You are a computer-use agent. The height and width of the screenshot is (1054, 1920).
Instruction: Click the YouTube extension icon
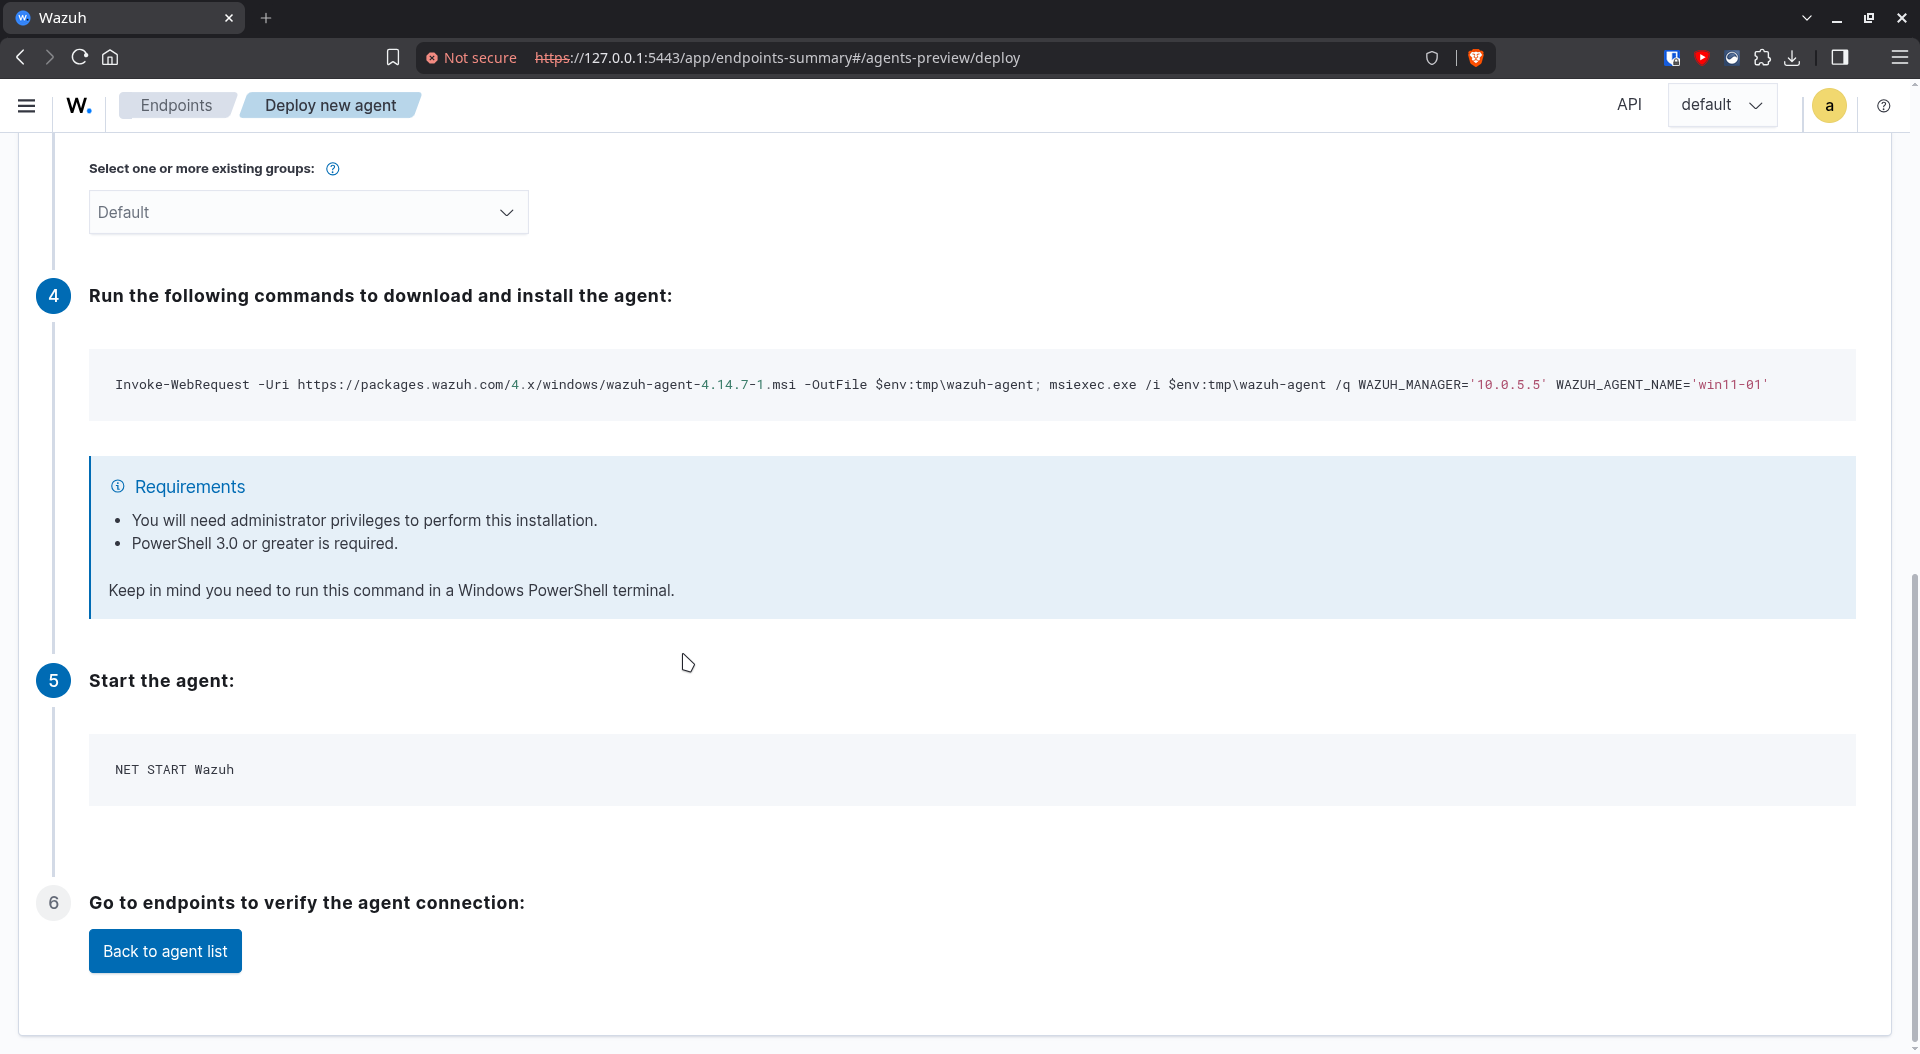click(1702, 58)
